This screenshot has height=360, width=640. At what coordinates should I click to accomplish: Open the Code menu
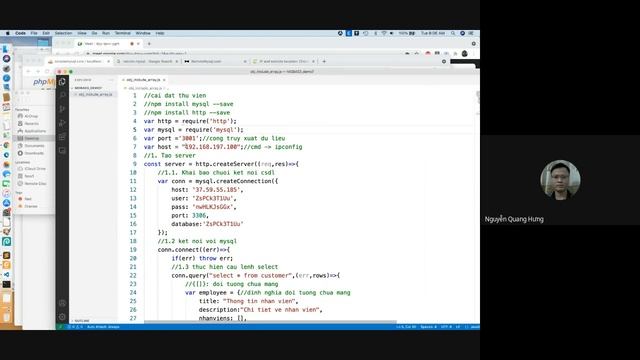[x=20, y=33]
